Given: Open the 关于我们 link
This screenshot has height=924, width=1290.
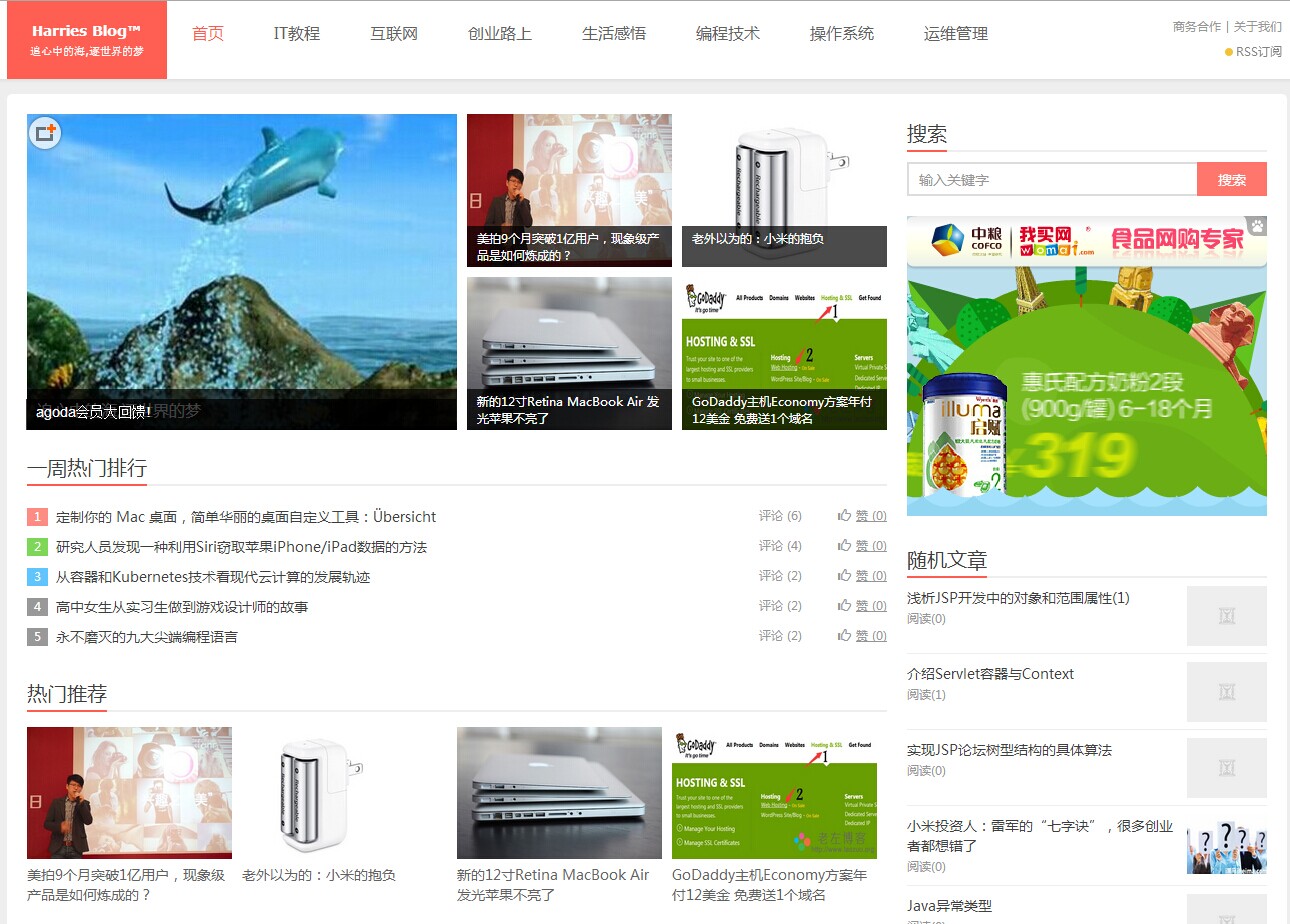Looking at the screenshot, I should tap(1258, 27).
